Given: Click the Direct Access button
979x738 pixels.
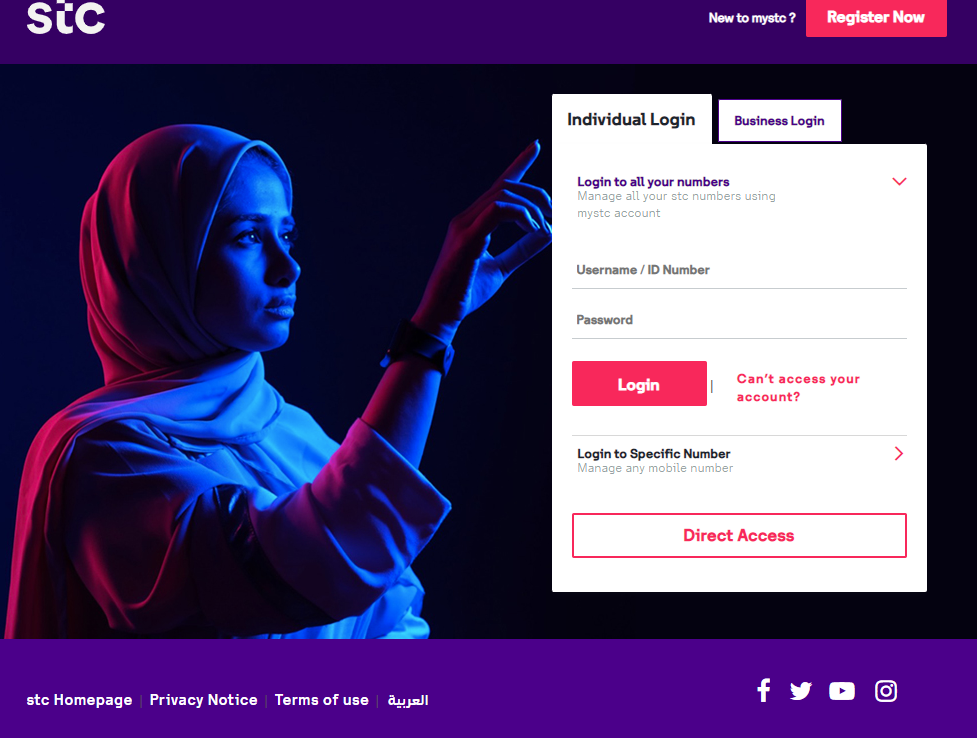Looking at the screenshot, I should point(739,536).
